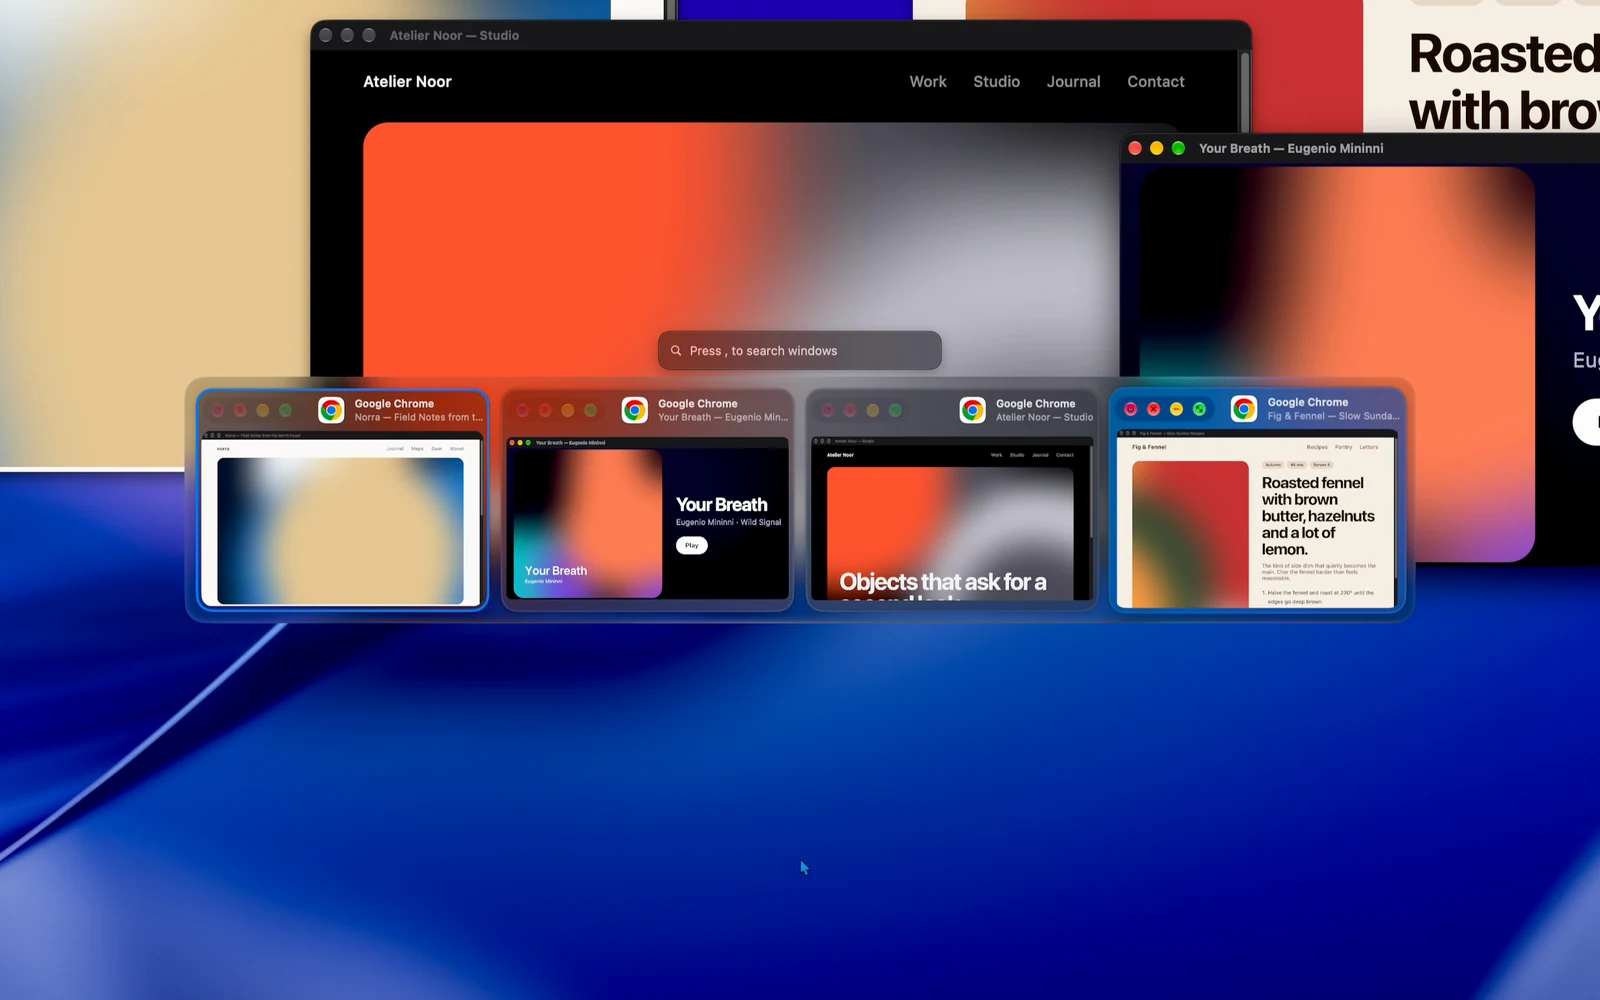Click the Atelier Noor window scrollbar
Screen dimensions: 1600x1000
pos(1245,90)
